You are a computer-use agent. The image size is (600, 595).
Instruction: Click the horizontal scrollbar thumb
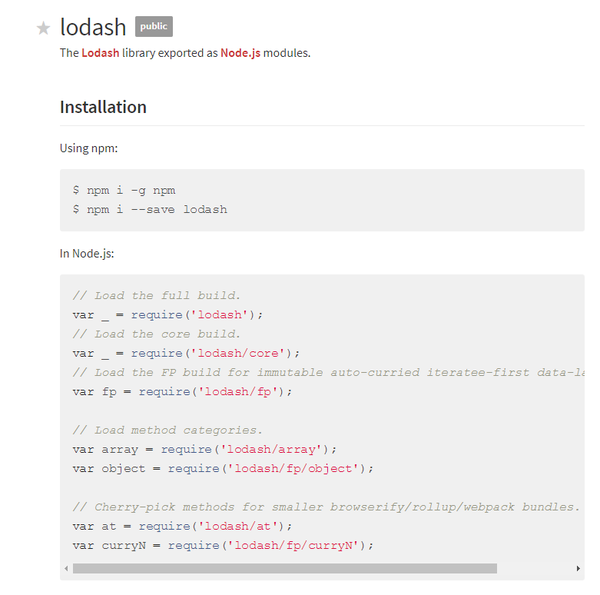[x=284, y=568]
